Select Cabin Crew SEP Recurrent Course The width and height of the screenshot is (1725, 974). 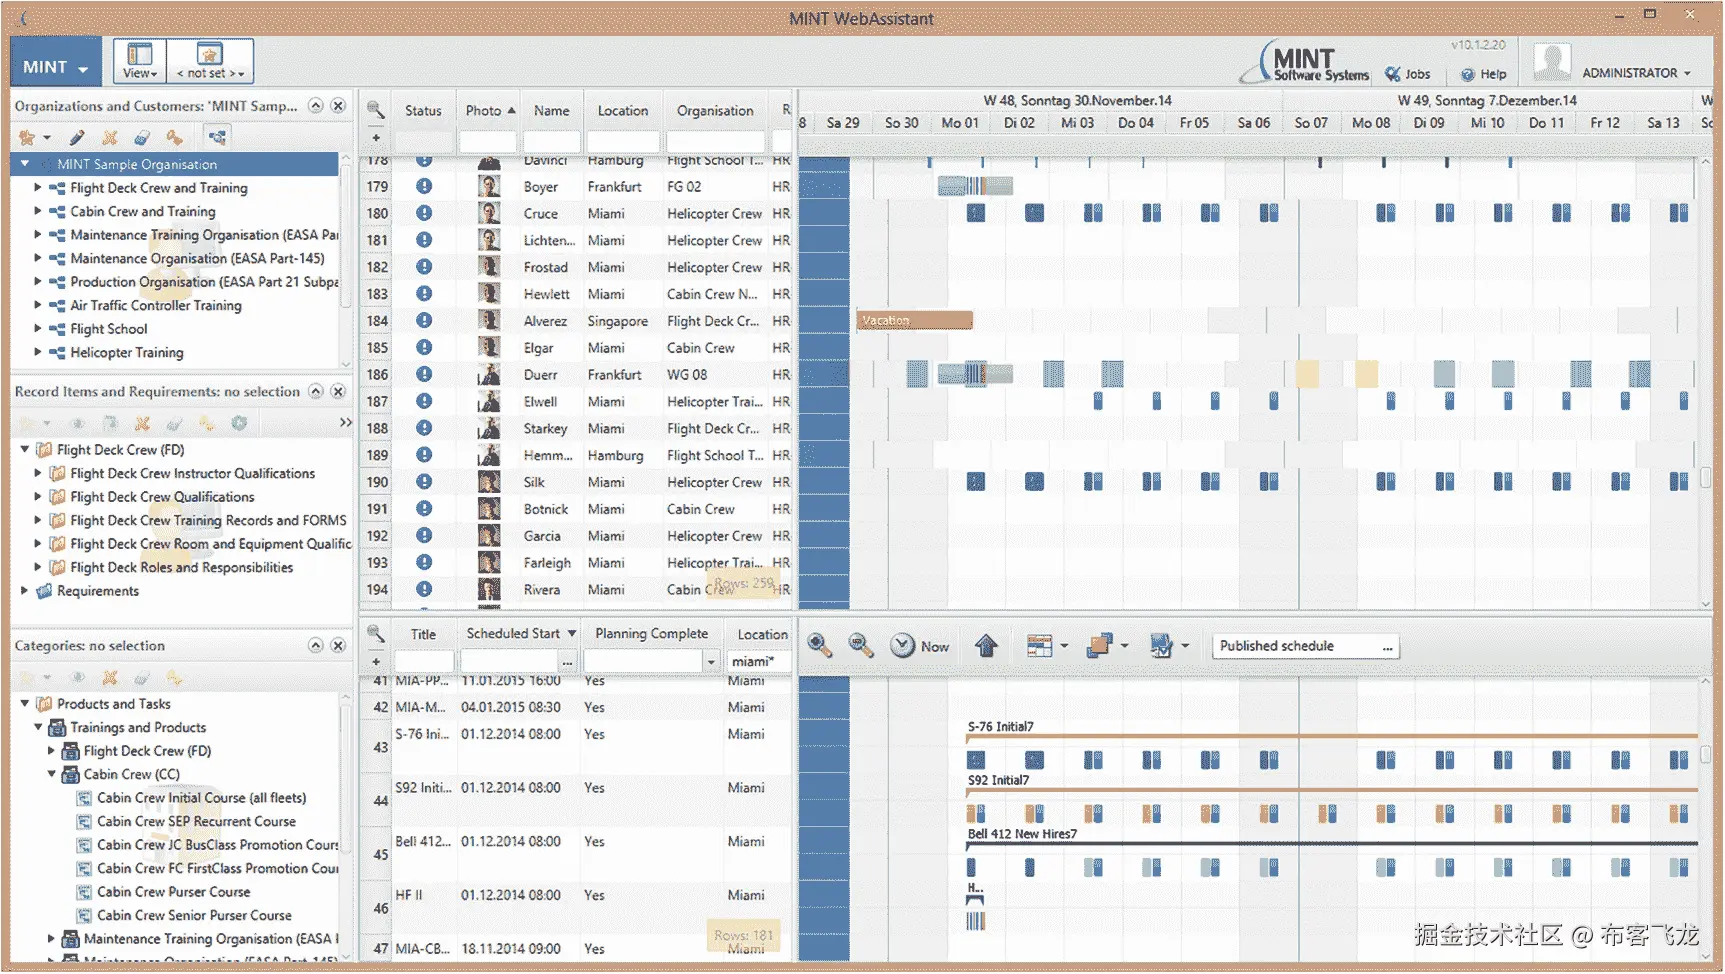tap(196, 821)
